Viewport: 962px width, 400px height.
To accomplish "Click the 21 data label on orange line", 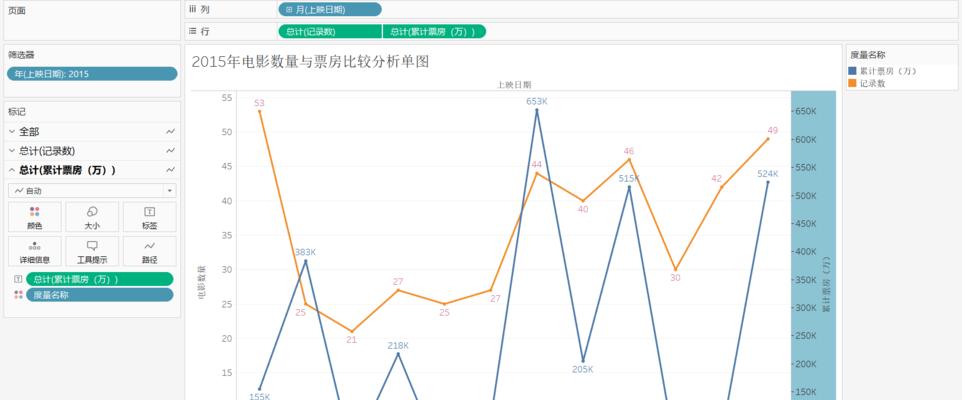I will (352, 339).
